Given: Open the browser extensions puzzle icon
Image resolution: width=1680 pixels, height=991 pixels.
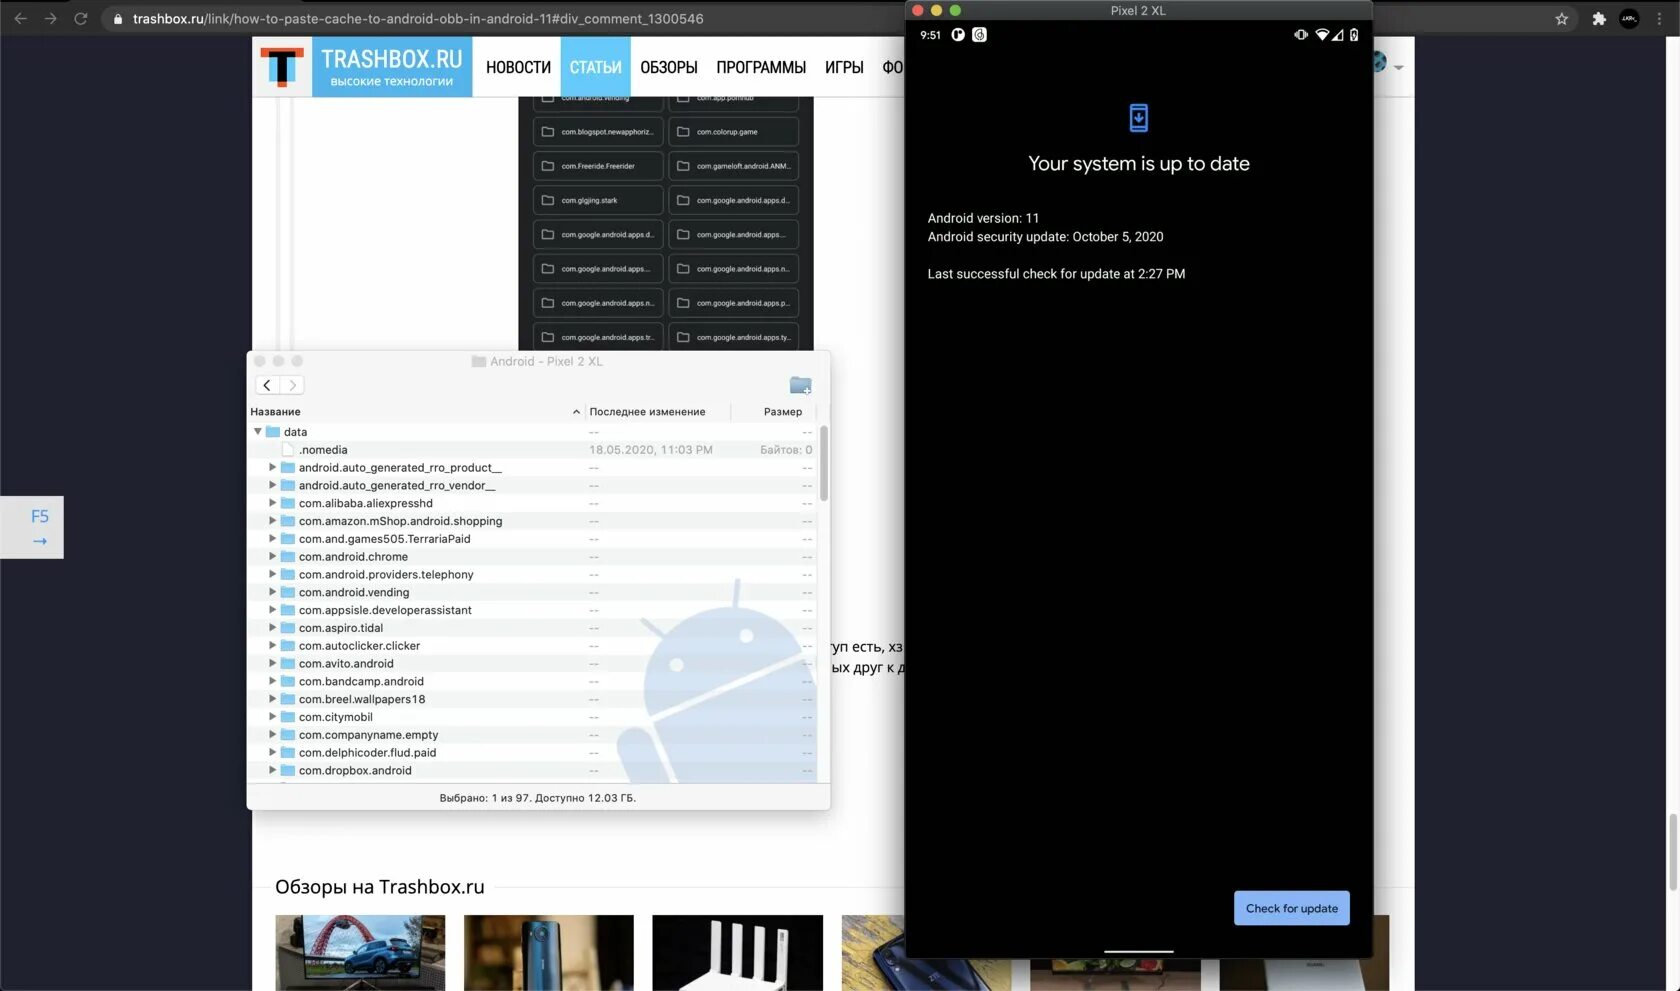Looking at the screenshot, I should [1599, 19].
